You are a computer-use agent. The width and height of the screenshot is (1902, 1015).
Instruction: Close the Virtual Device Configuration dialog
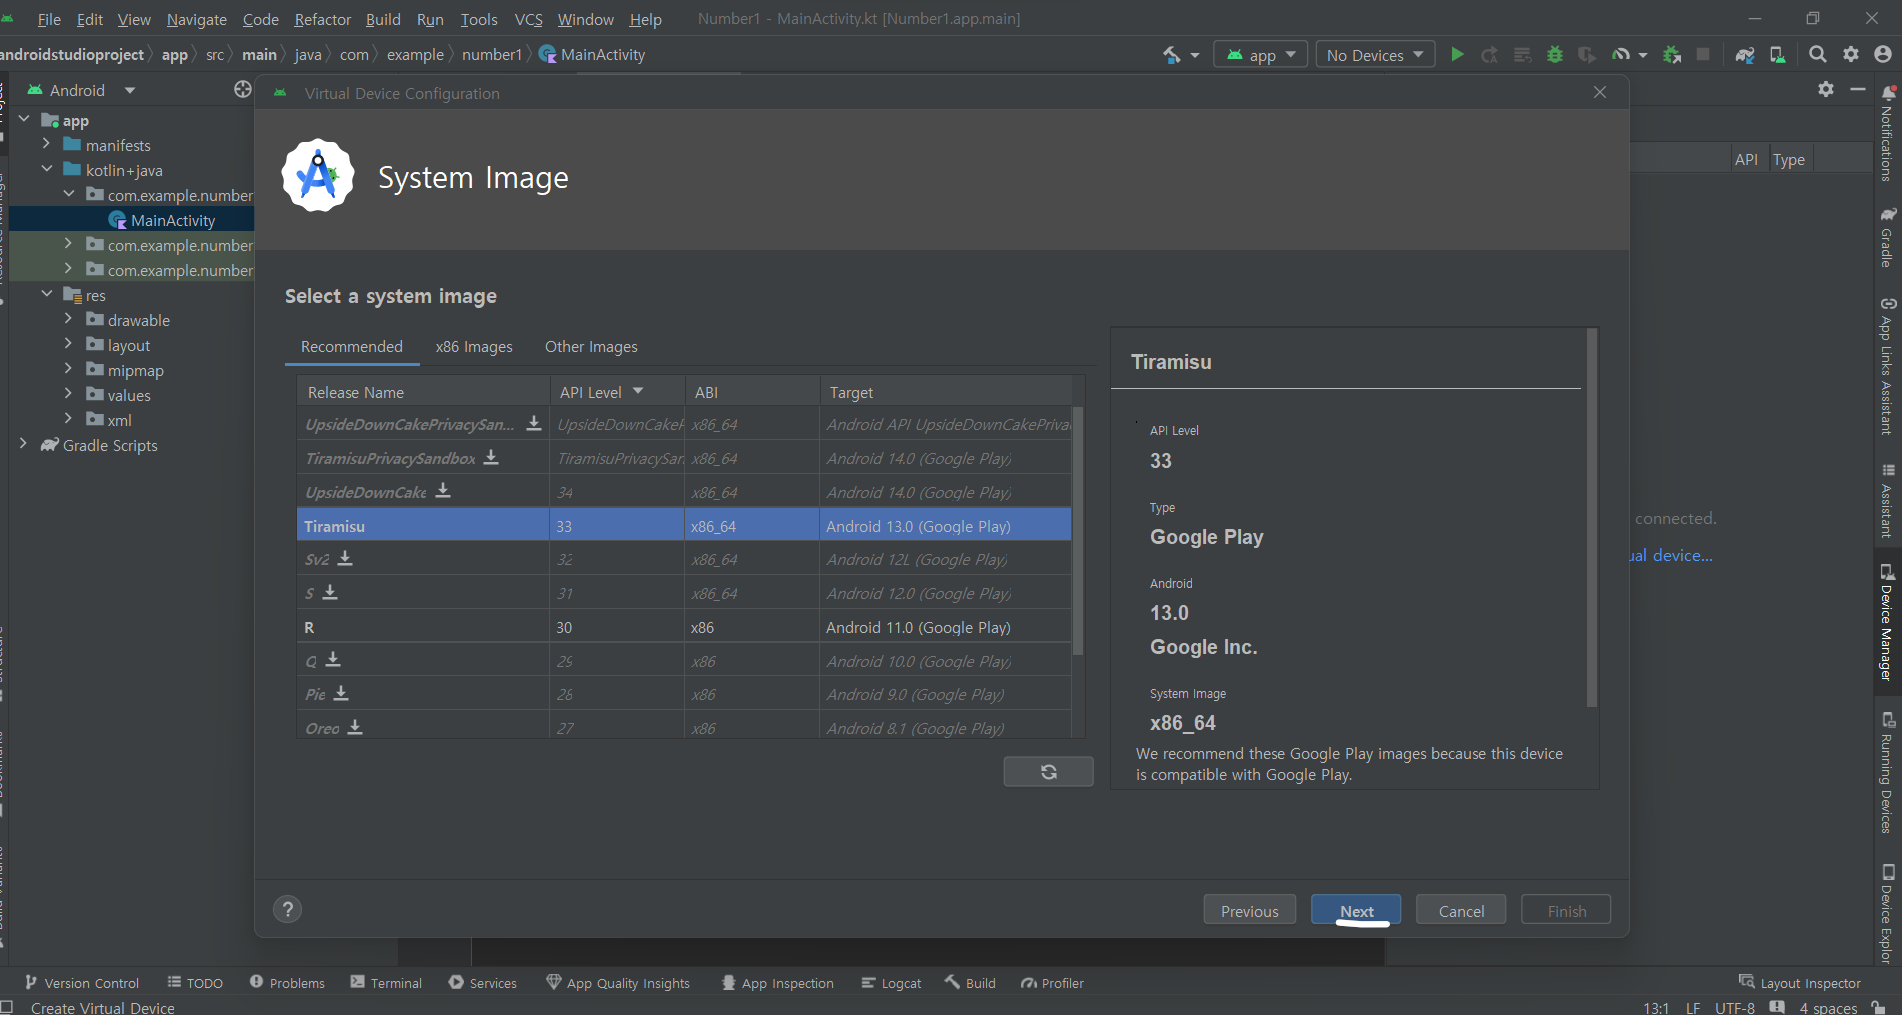(x=1600, y=92)
